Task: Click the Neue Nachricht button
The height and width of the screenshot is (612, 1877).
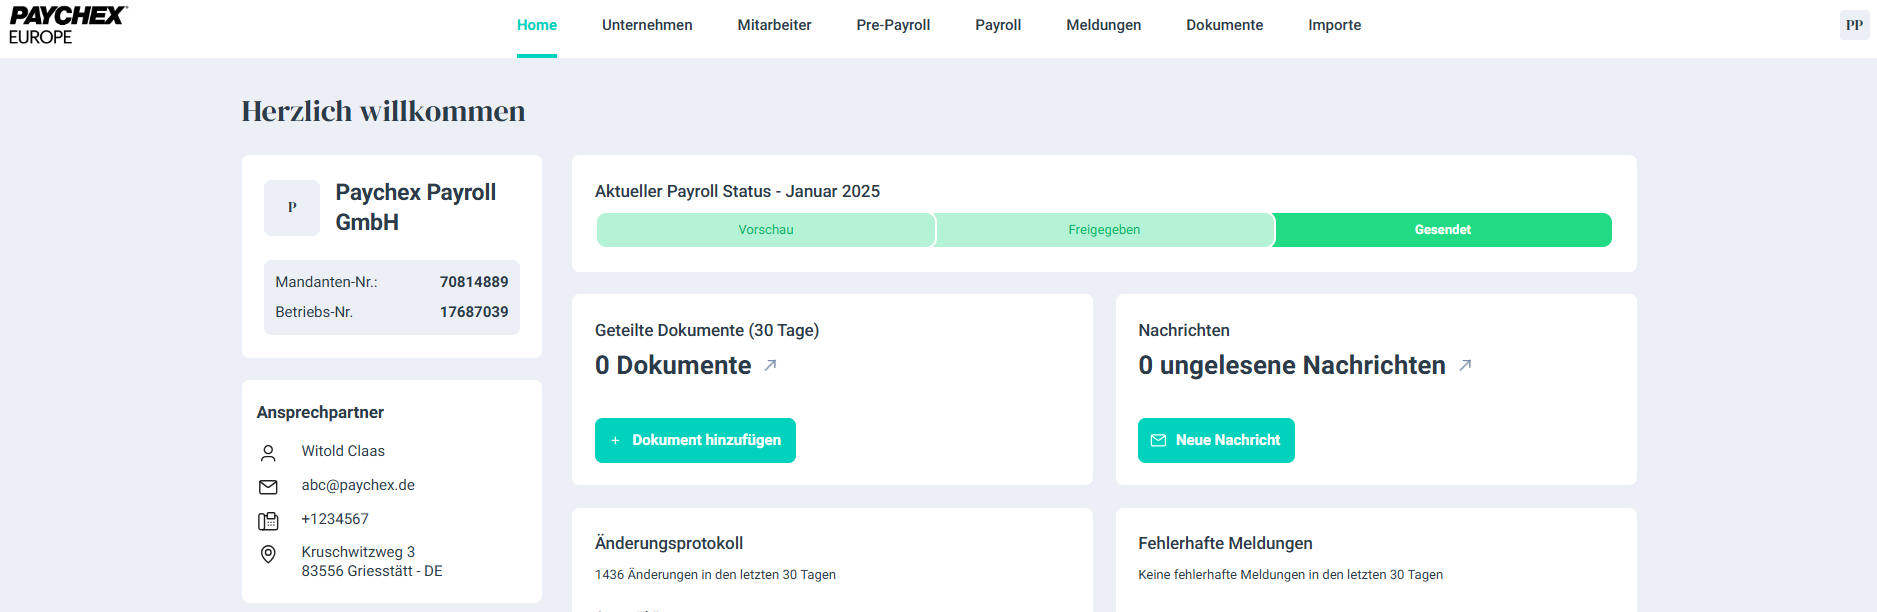Action: (1216, 440)
